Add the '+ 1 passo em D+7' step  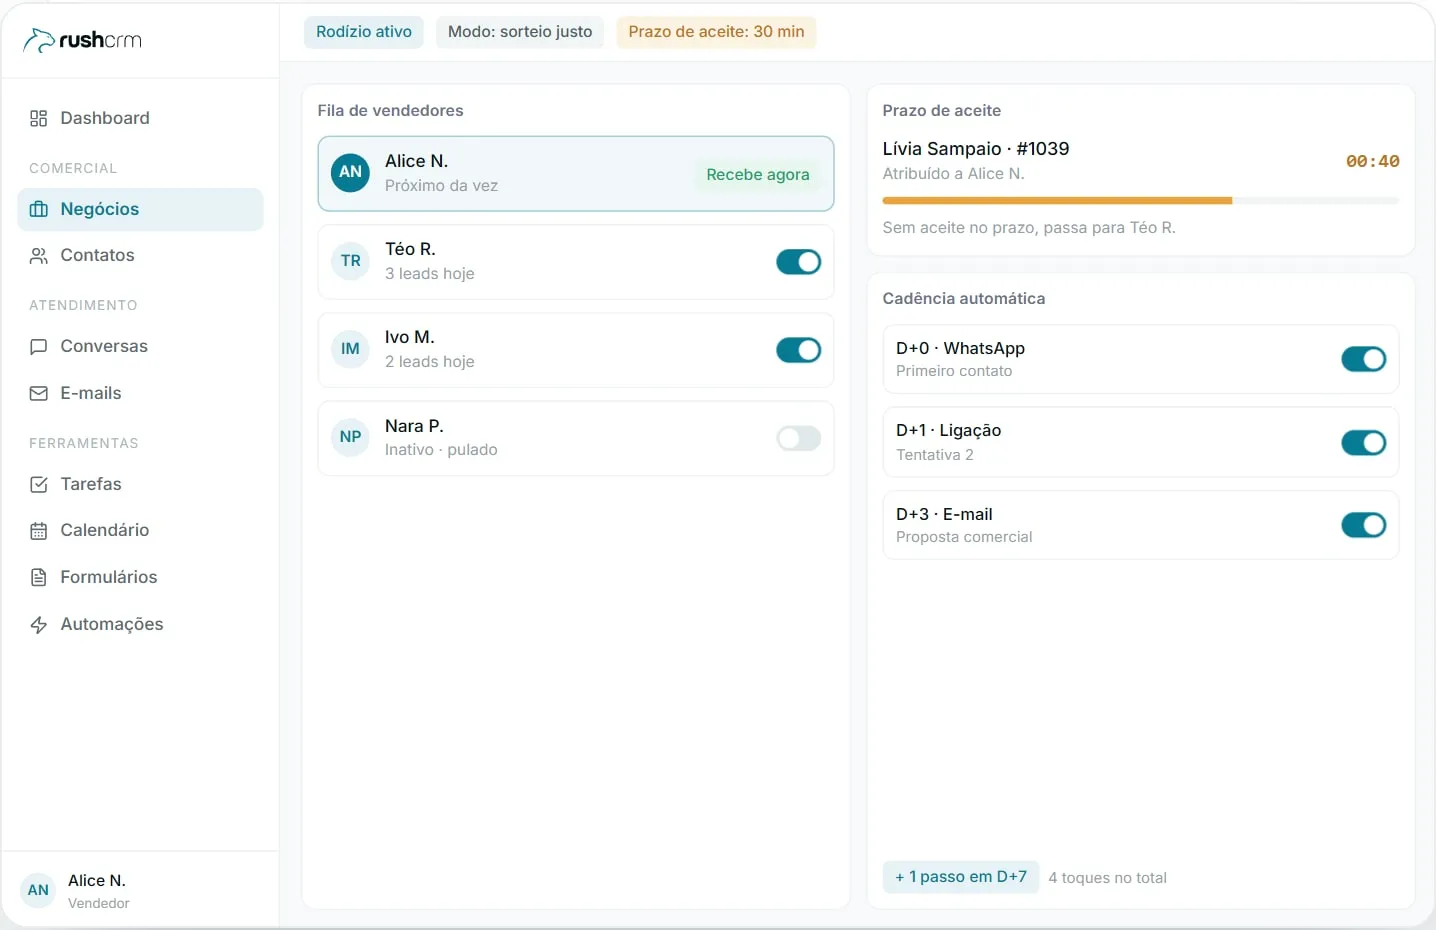961,877
